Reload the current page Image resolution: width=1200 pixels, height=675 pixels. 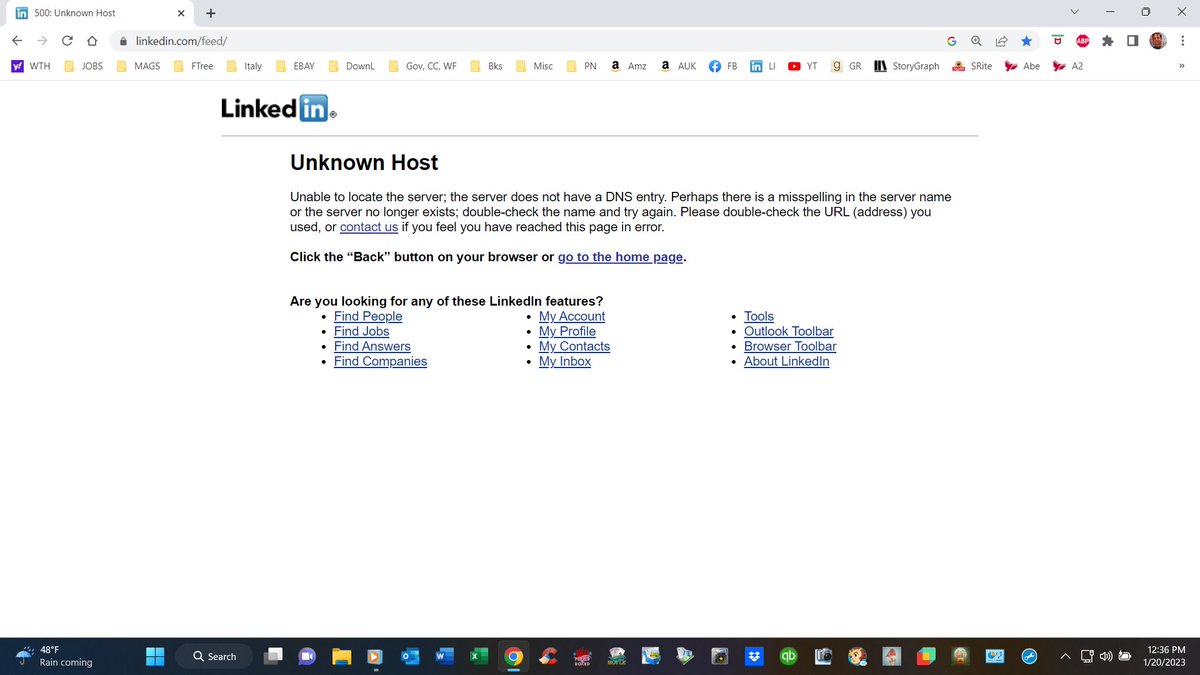[67, 41]
